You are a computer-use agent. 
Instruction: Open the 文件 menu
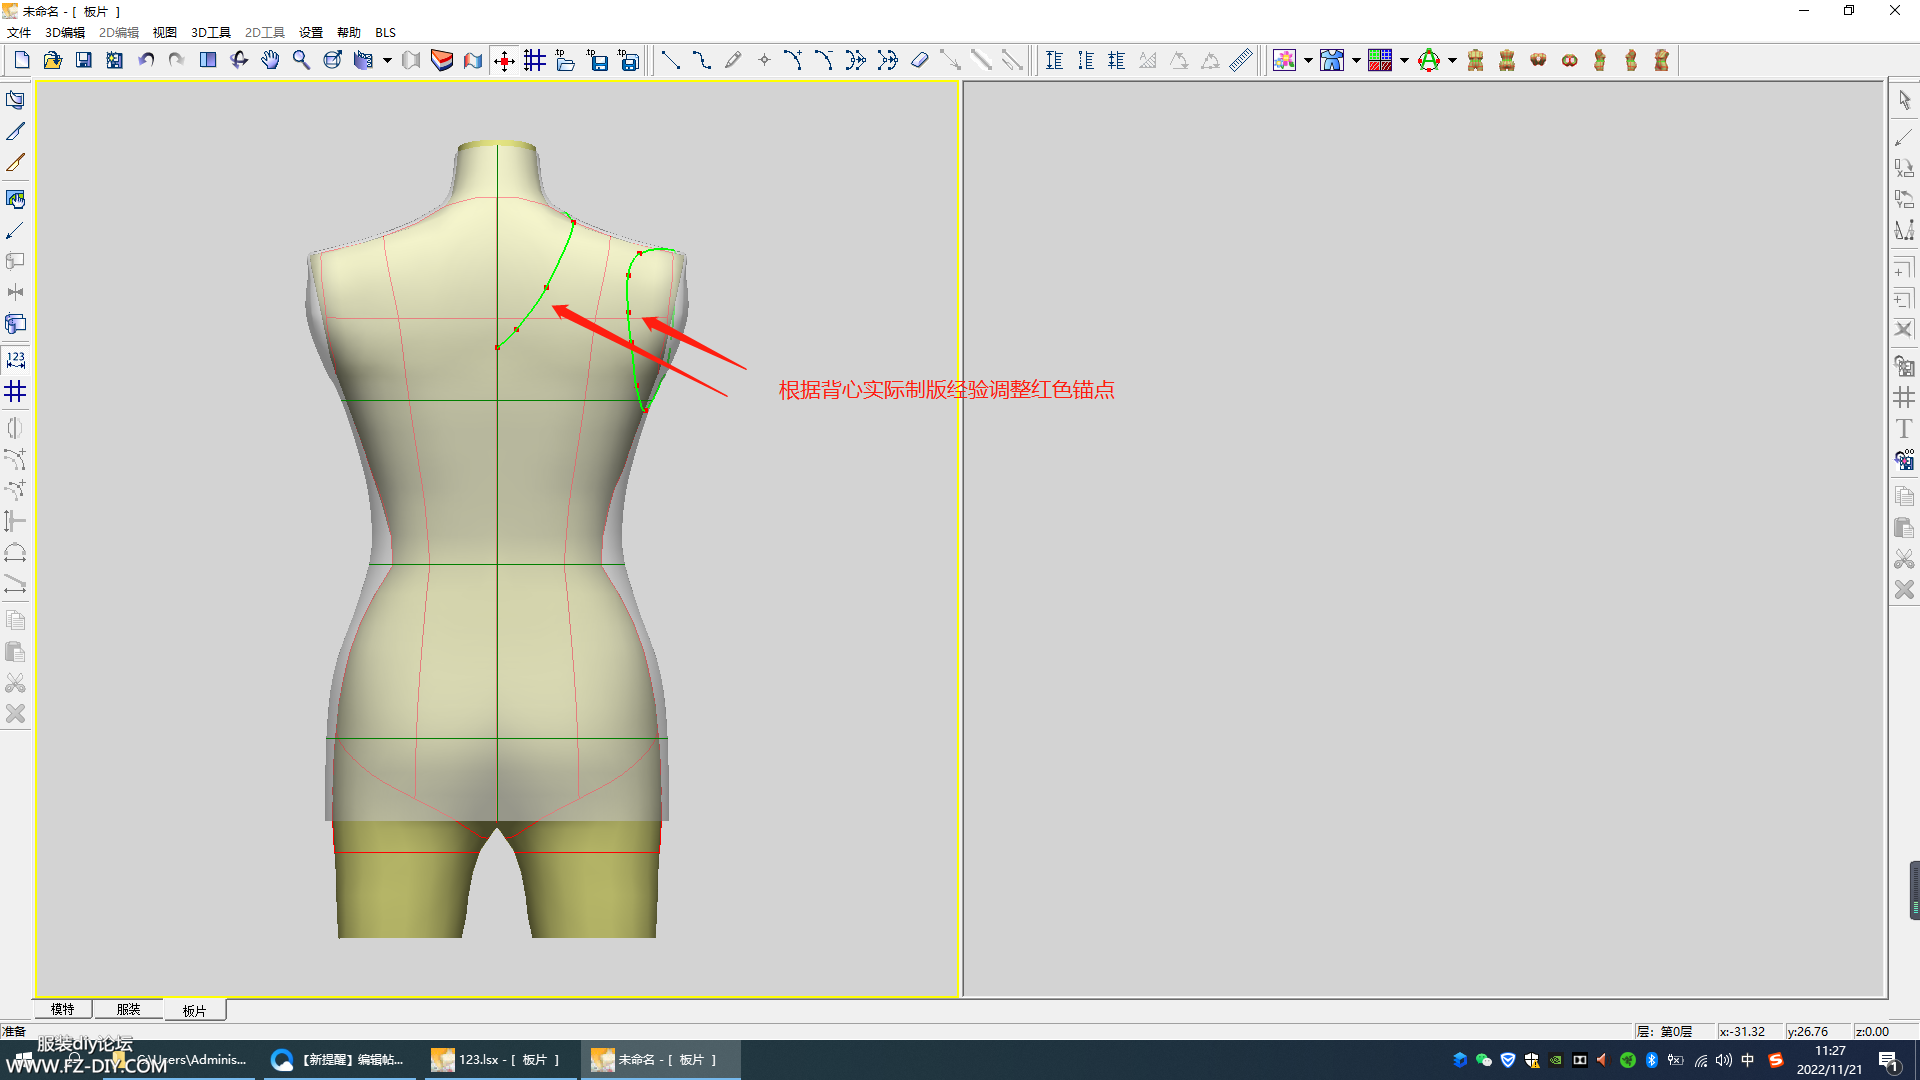[19, 33]
